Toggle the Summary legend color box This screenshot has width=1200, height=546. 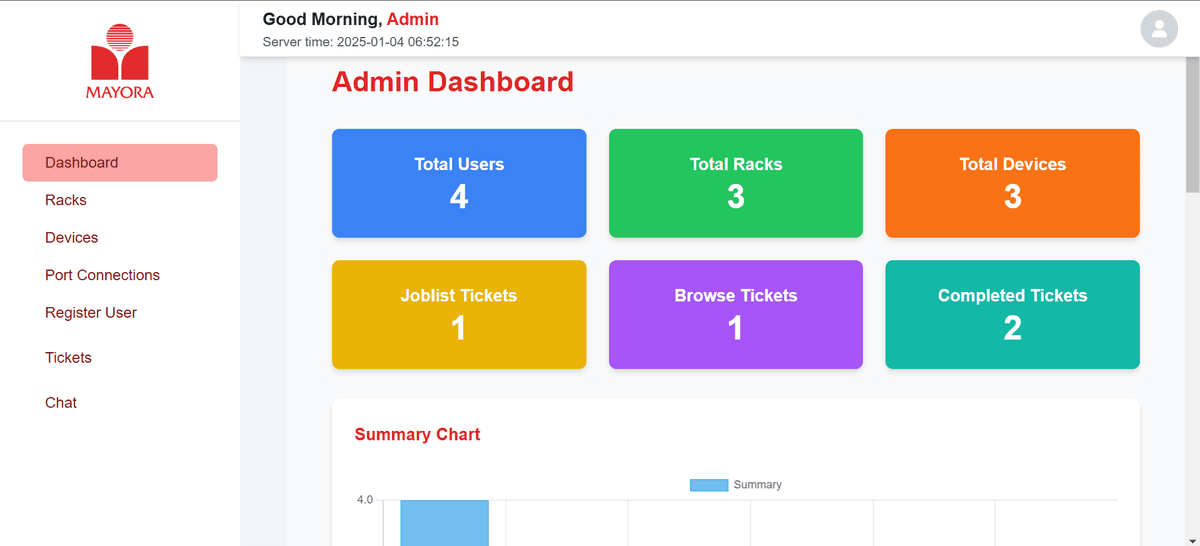click(x=709, y=485)
